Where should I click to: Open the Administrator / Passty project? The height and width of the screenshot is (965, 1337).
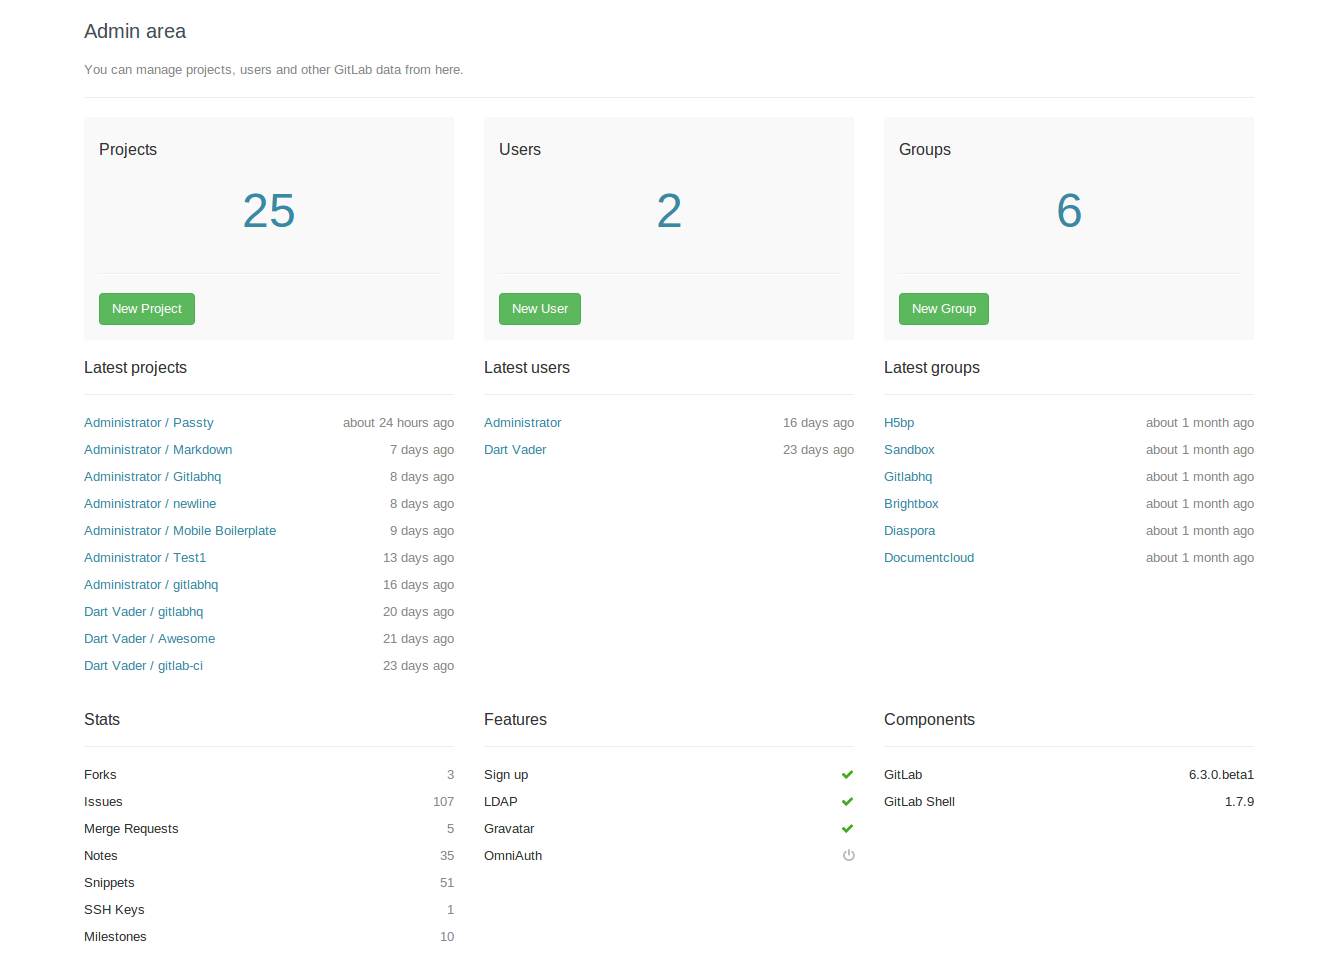[x=148, y=423]
